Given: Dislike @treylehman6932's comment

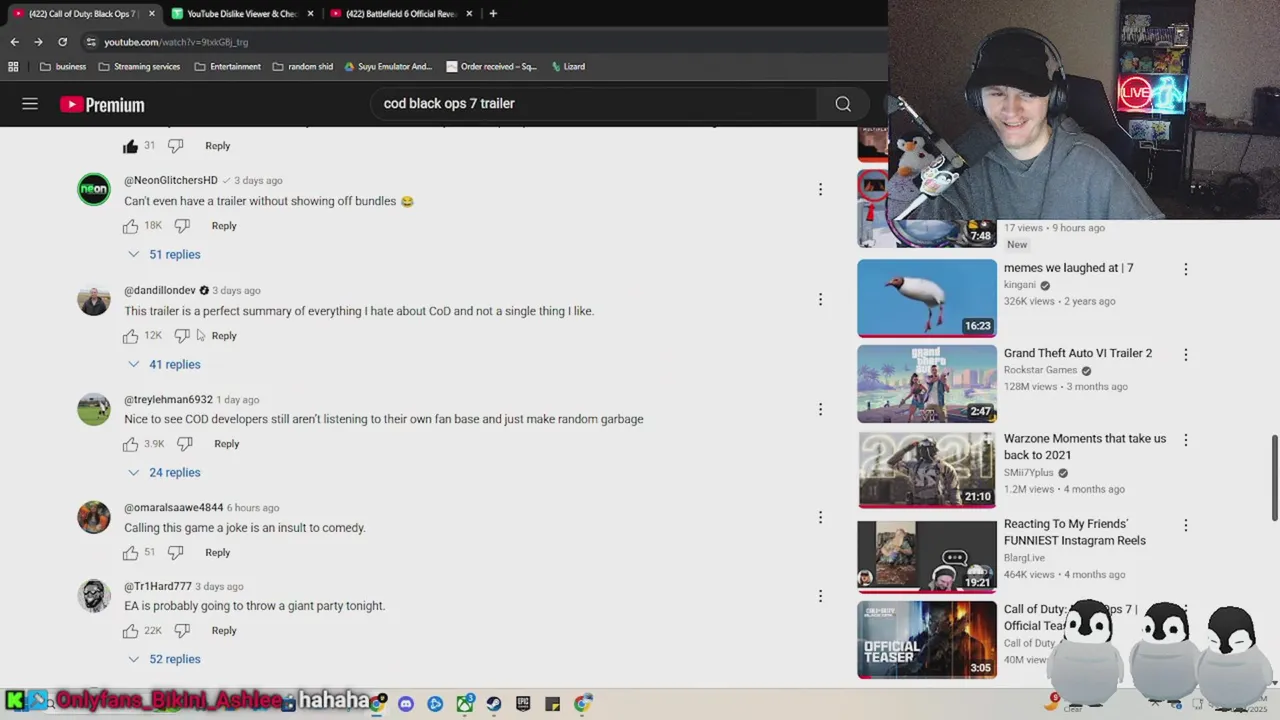Looking at the screenshot, I should click(184, 444).
